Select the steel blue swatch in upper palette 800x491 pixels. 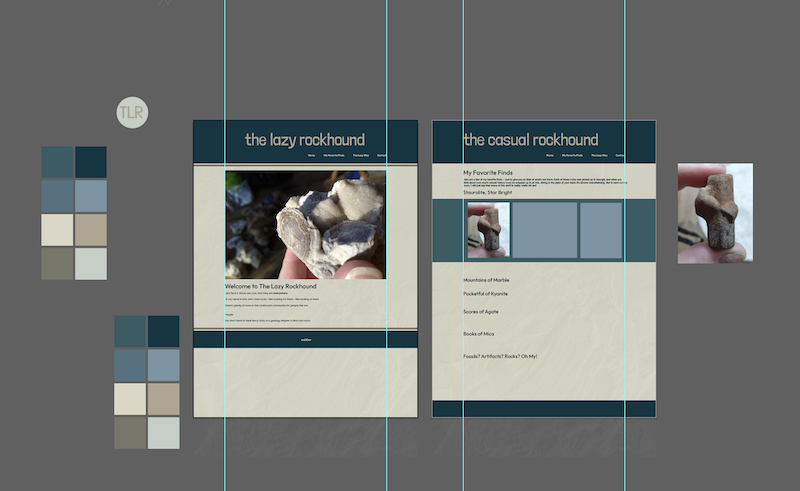coord(57,196)
